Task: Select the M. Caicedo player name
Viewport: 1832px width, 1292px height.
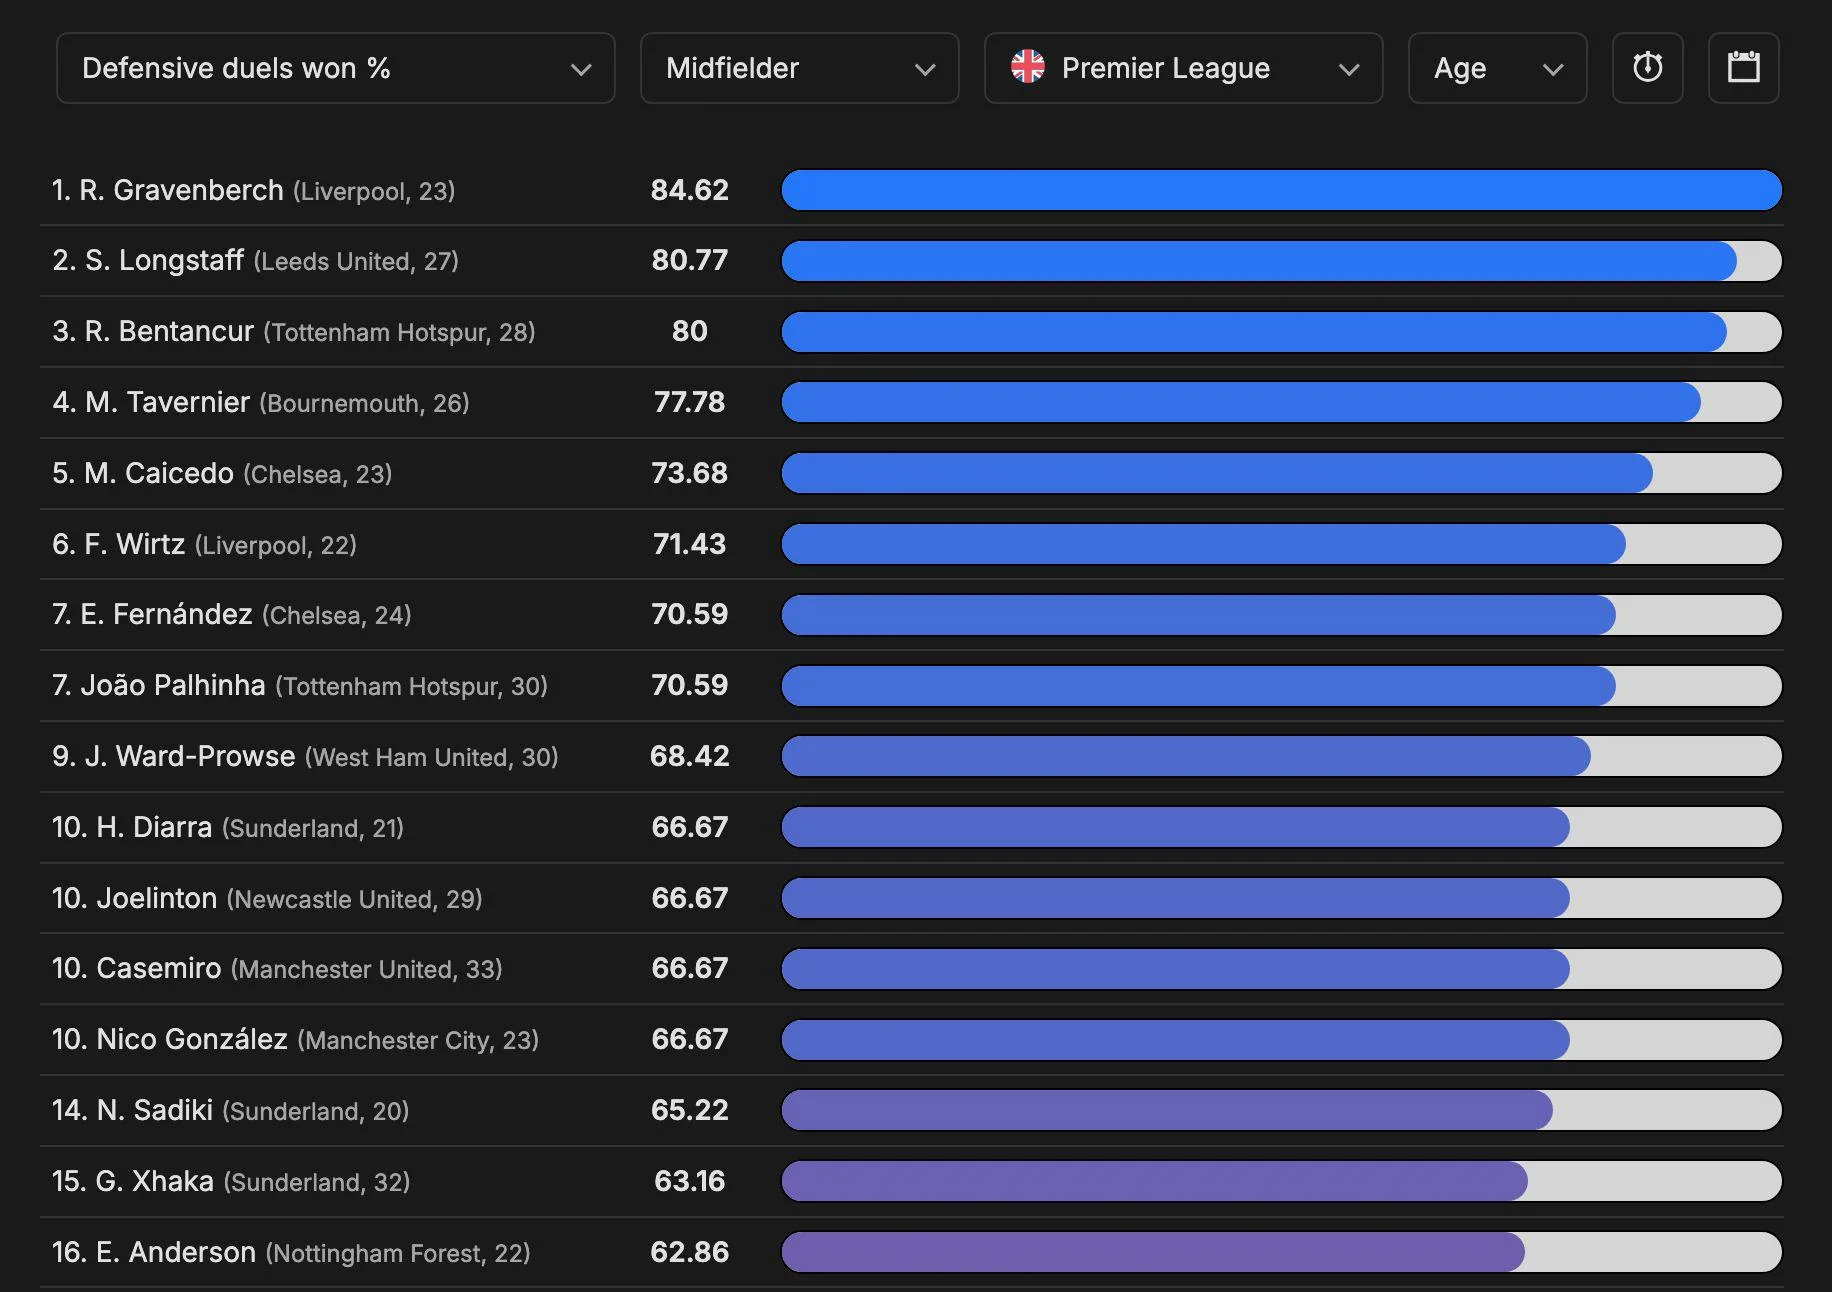Action: 159,473
